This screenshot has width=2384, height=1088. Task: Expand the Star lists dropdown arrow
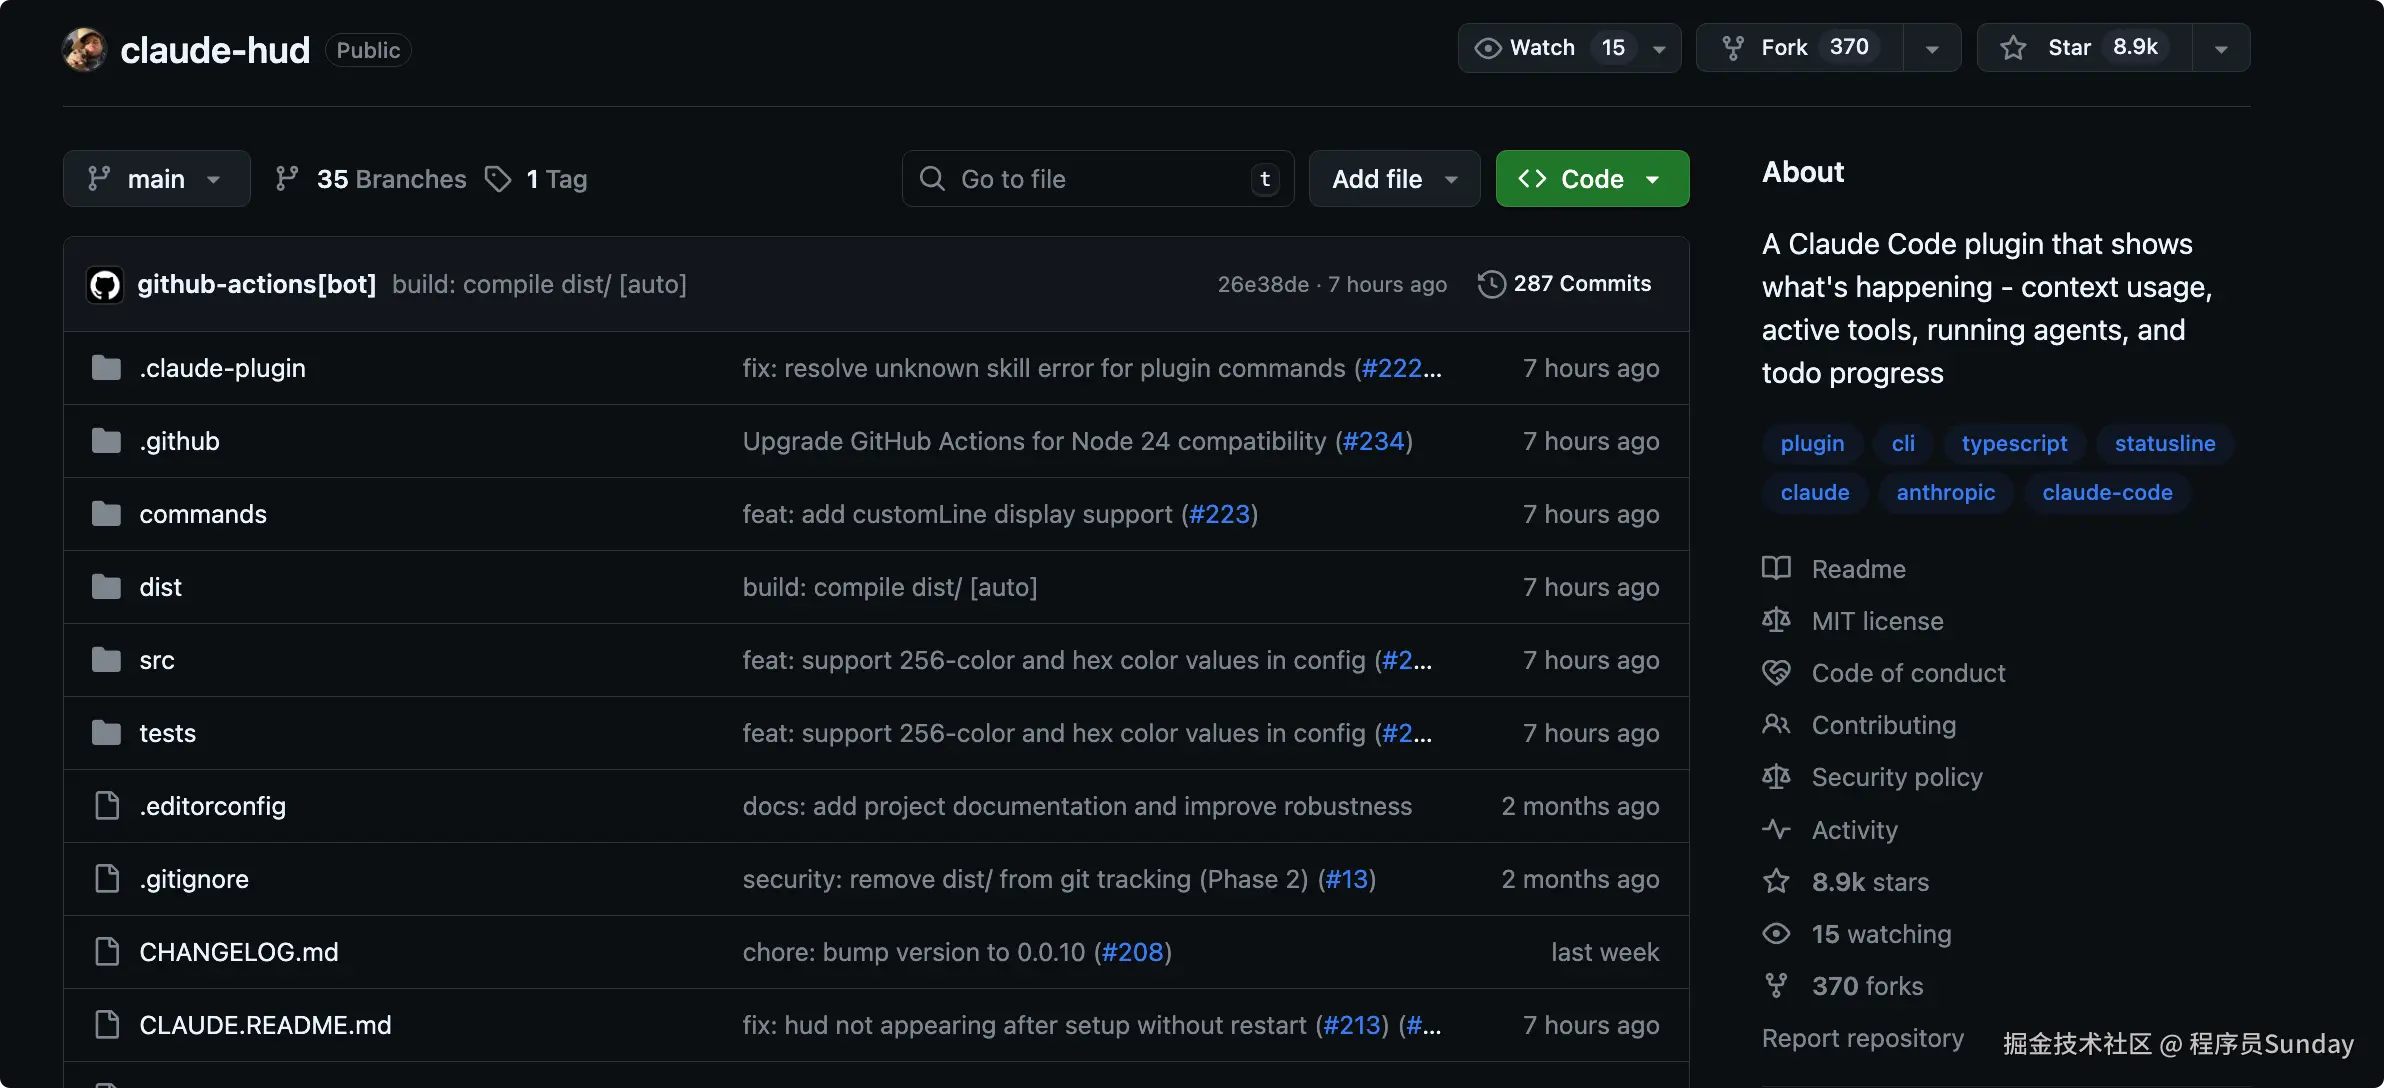point(2221,48)
